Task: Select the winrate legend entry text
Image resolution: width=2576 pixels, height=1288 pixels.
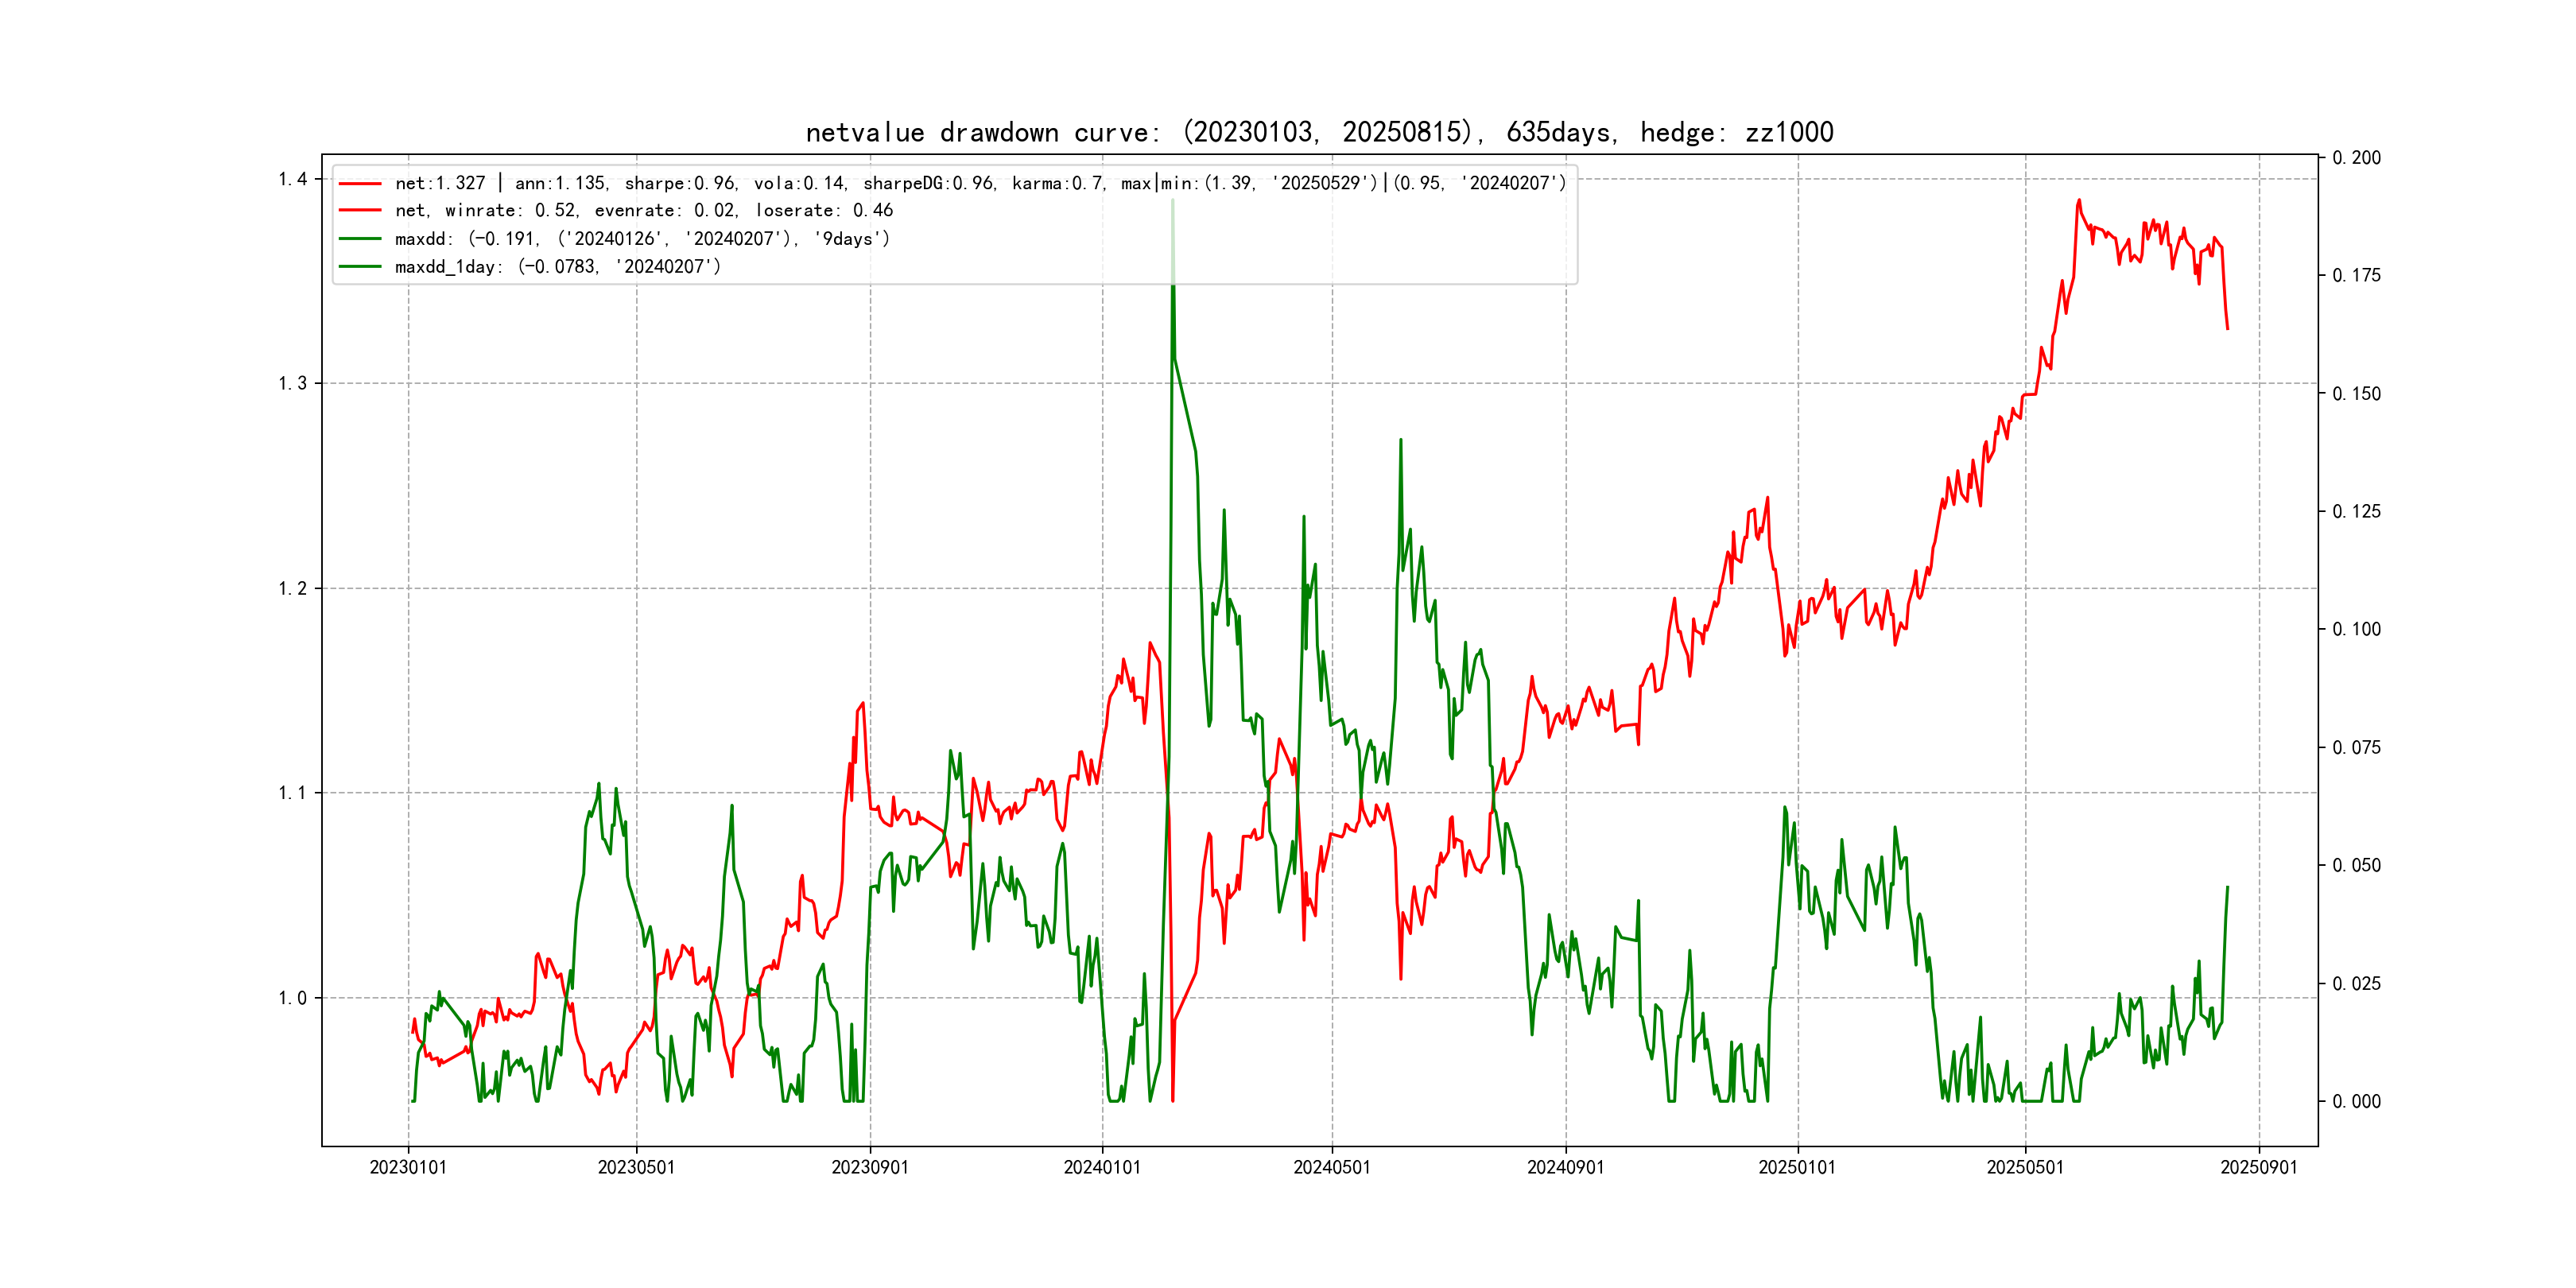Action: point(643,211)
